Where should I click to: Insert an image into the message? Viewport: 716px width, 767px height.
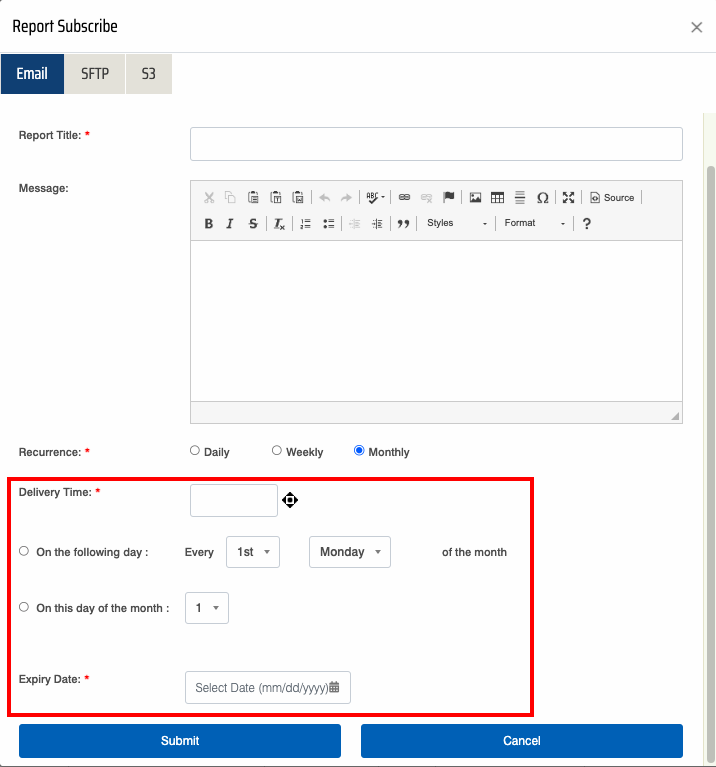476,198
